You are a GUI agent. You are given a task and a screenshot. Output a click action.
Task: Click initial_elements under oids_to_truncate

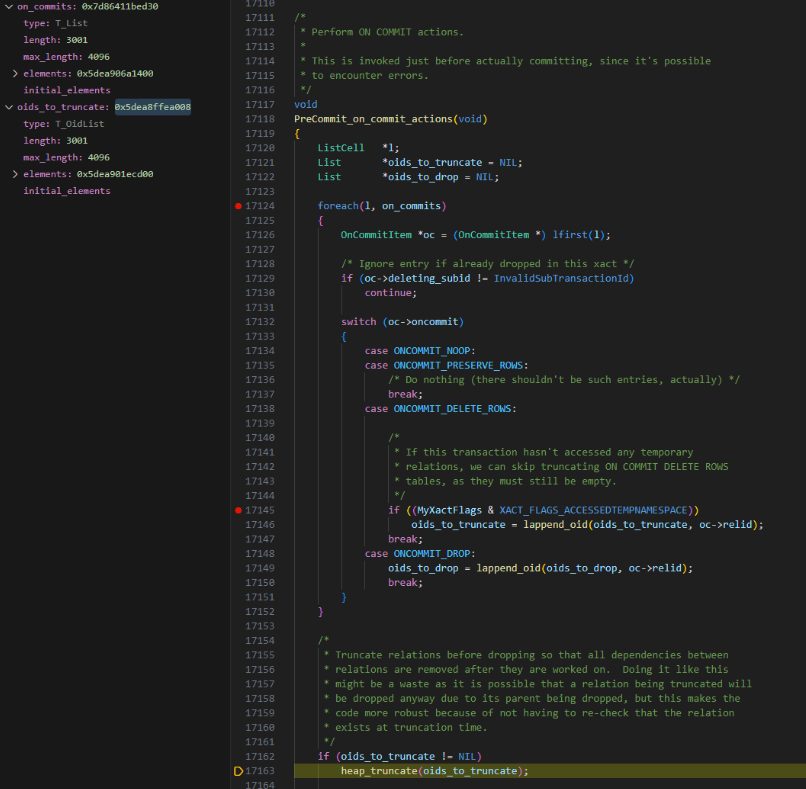[x=67, y=191]
